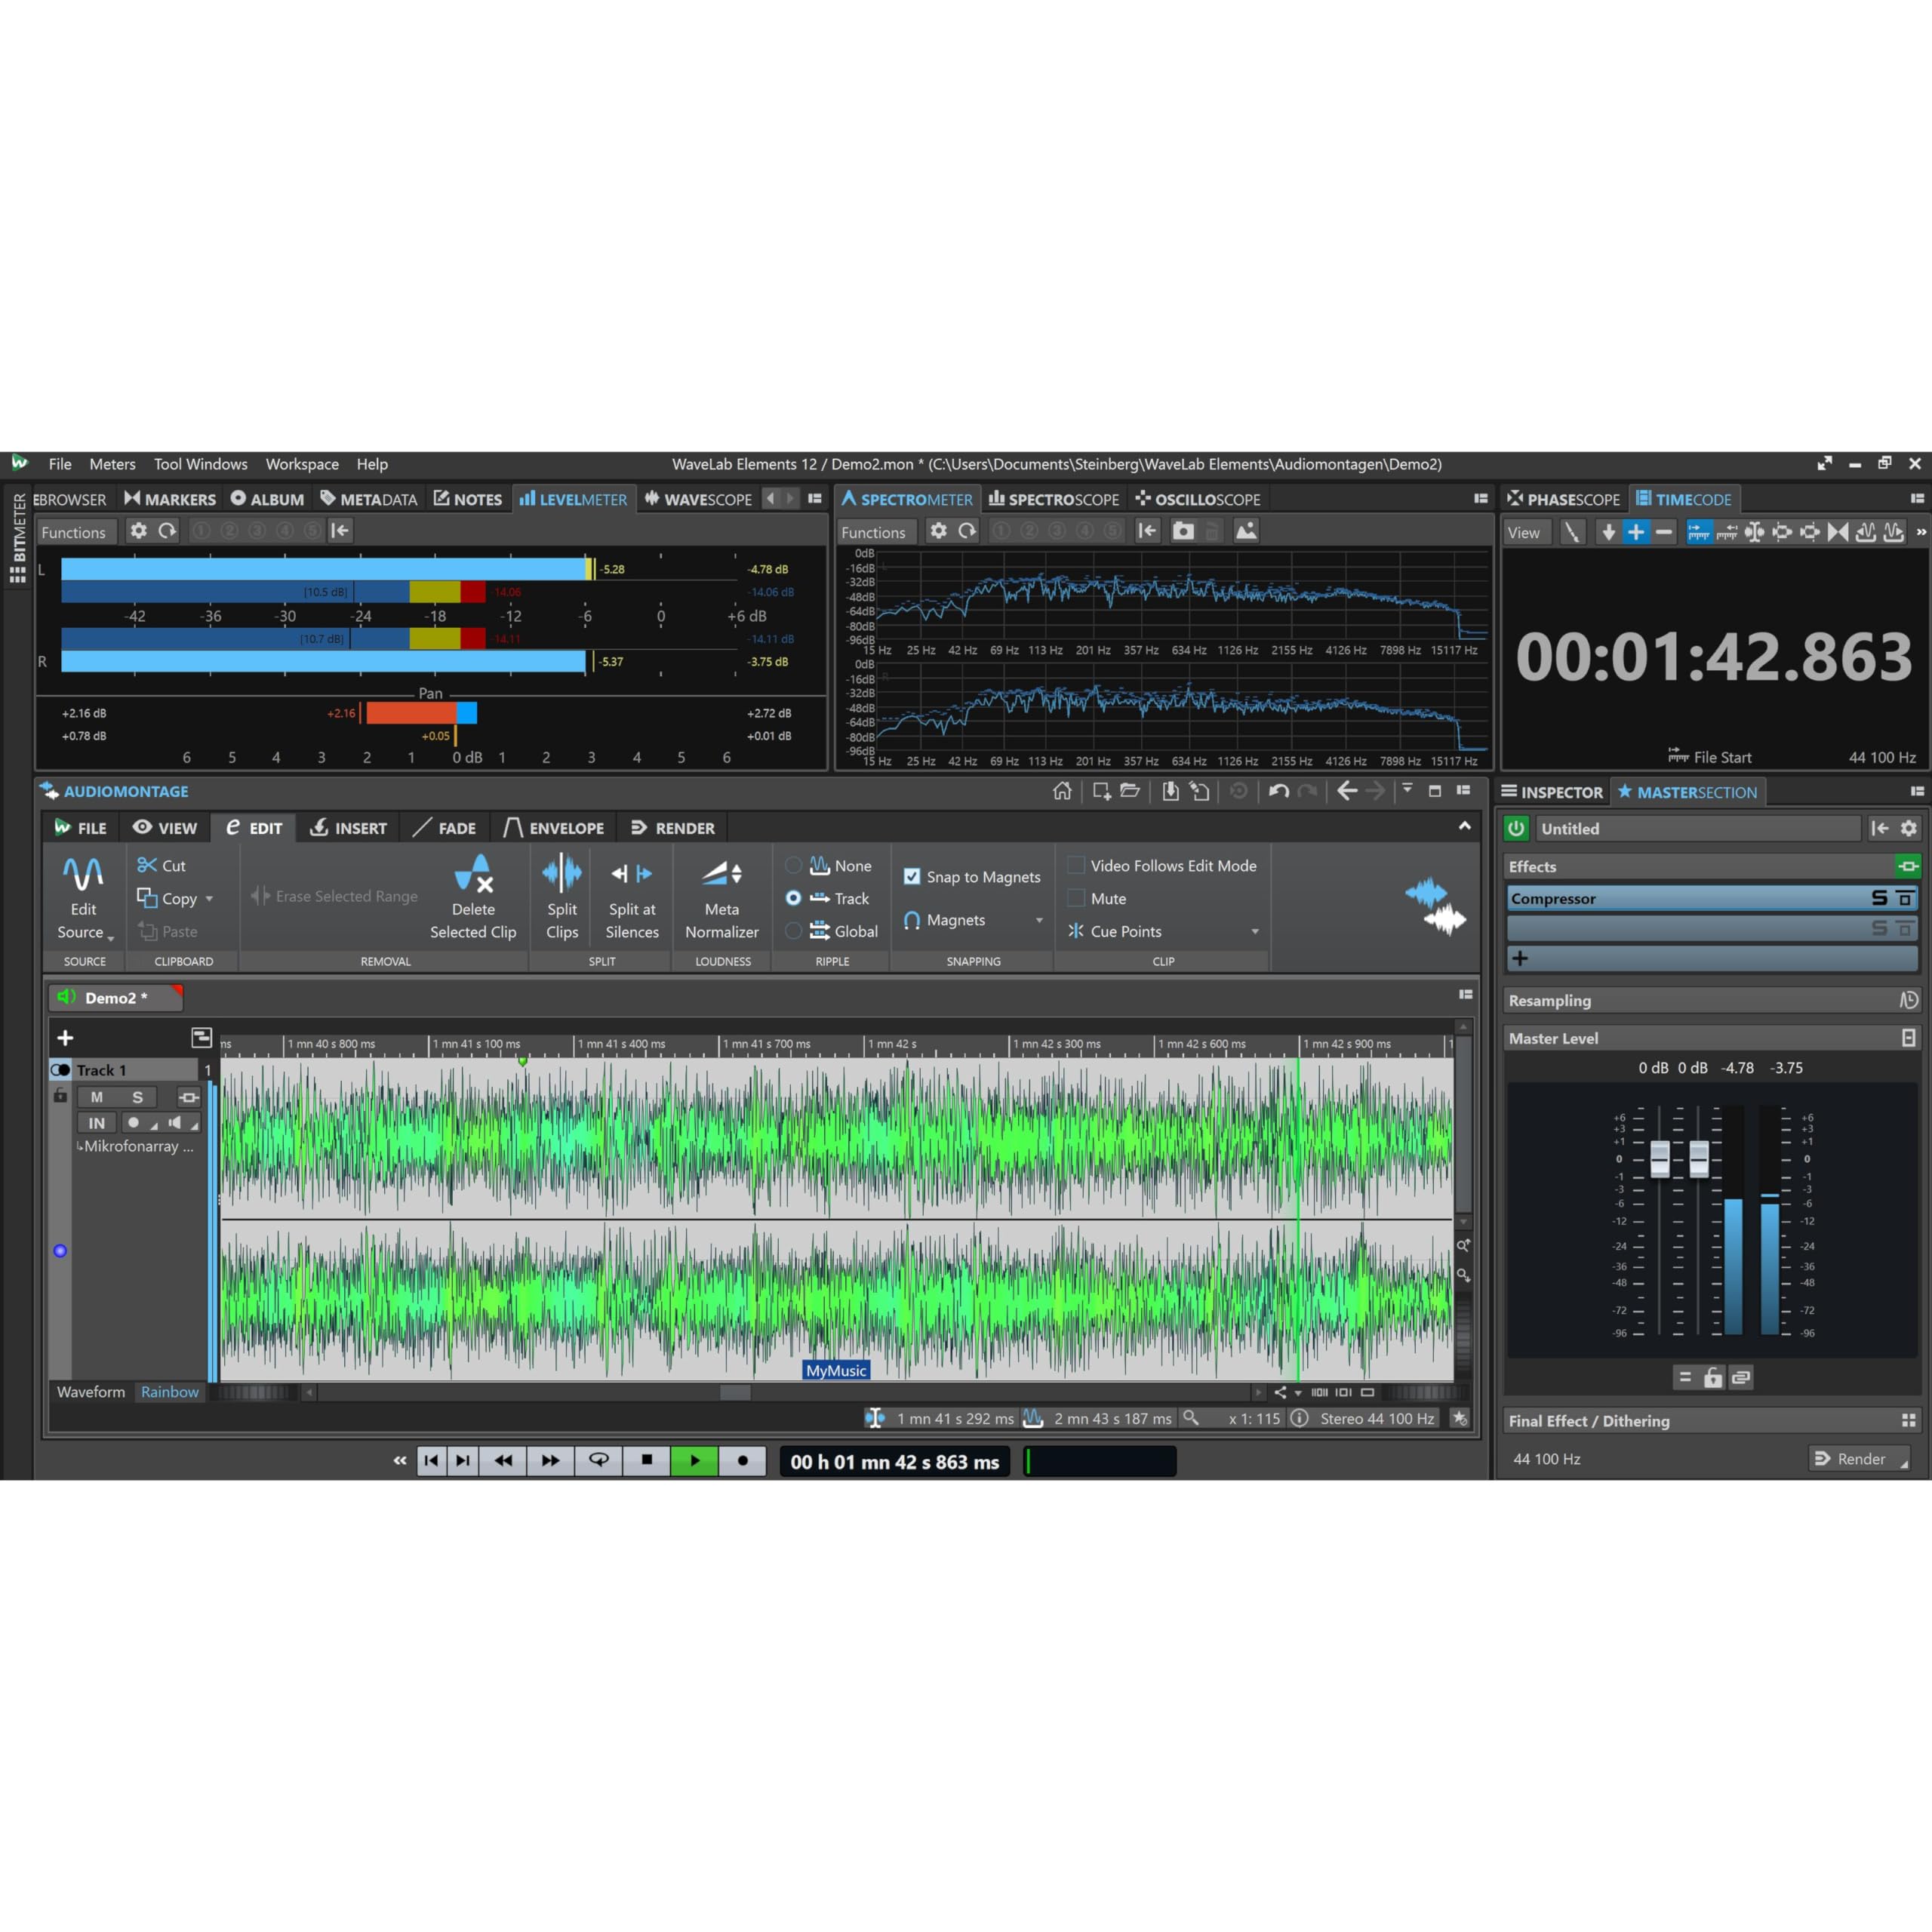The image size is (1932, 1932).
Task: Enable Snap to Magnets checkbox
Action: pyautogui.click(x=912, y=877)
